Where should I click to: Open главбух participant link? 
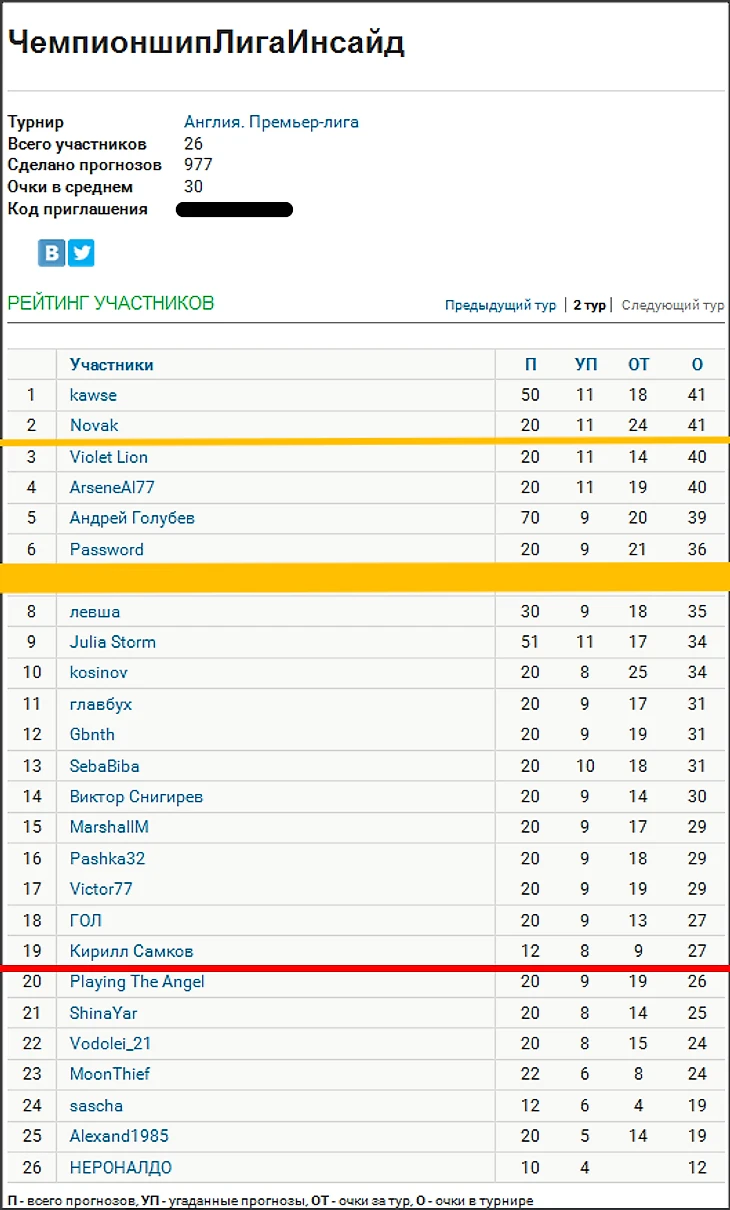pos(101,704)
